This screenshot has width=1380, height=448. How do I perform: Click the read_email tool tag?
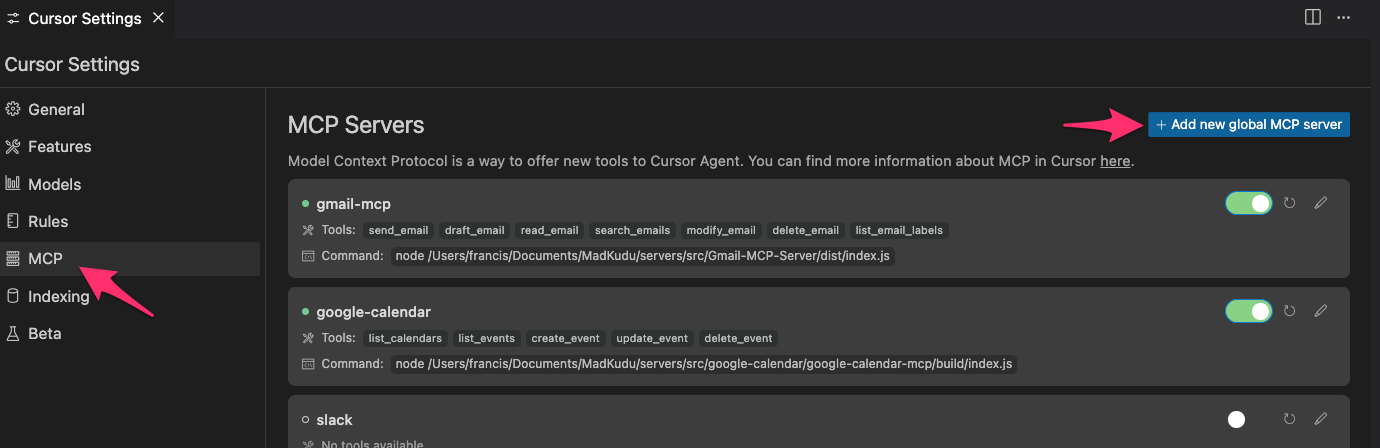coord(549,230)
